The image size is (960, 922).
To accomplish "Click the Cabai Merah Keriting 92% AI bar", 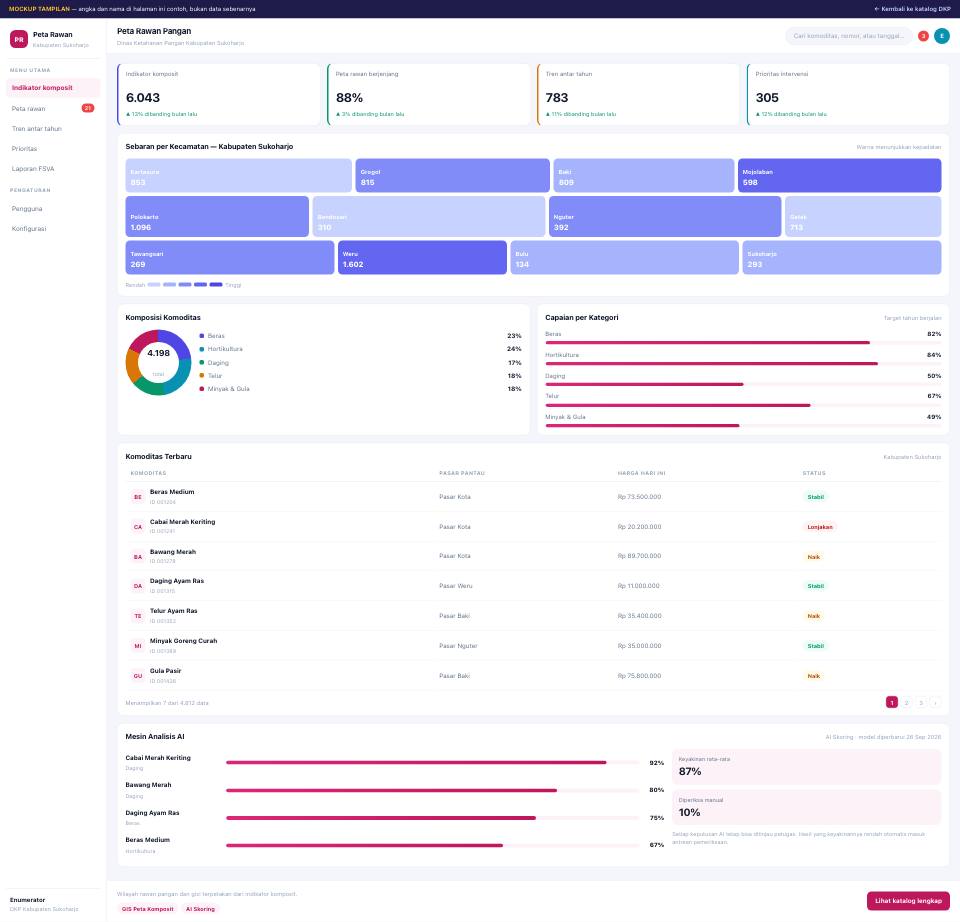I will tap(433, 763).
